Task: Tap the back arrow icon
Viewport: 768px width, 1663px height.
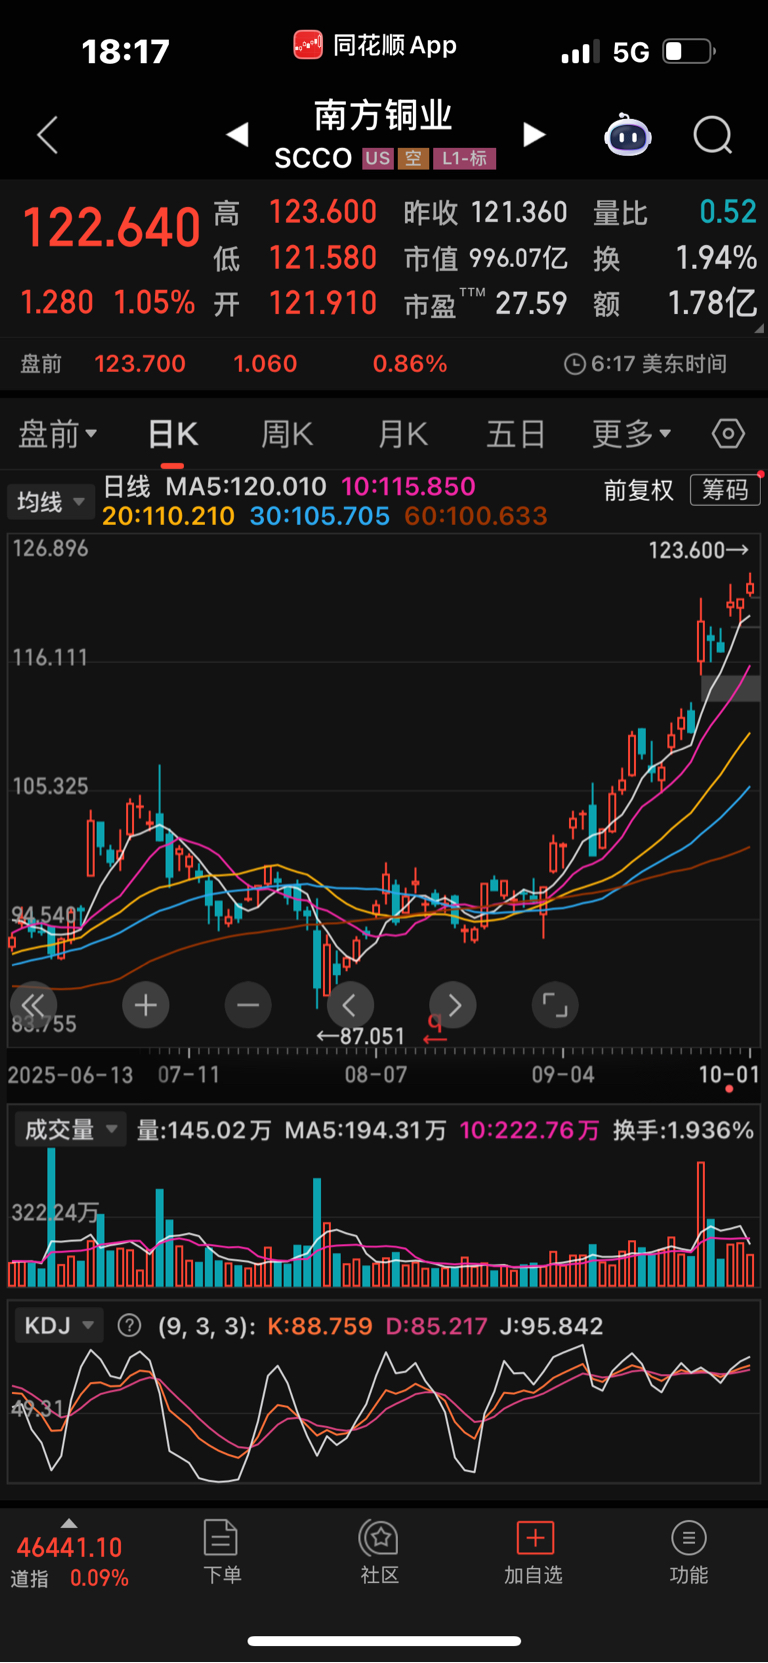Action: [x=47, y=135]
